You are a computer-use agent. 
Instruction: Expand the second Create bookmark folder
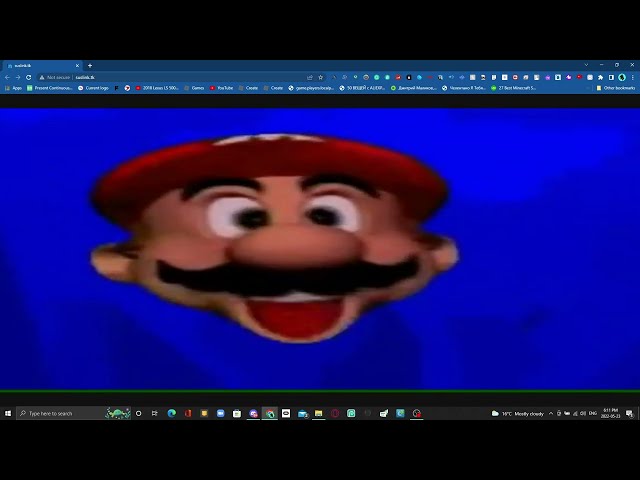point(273,88)
